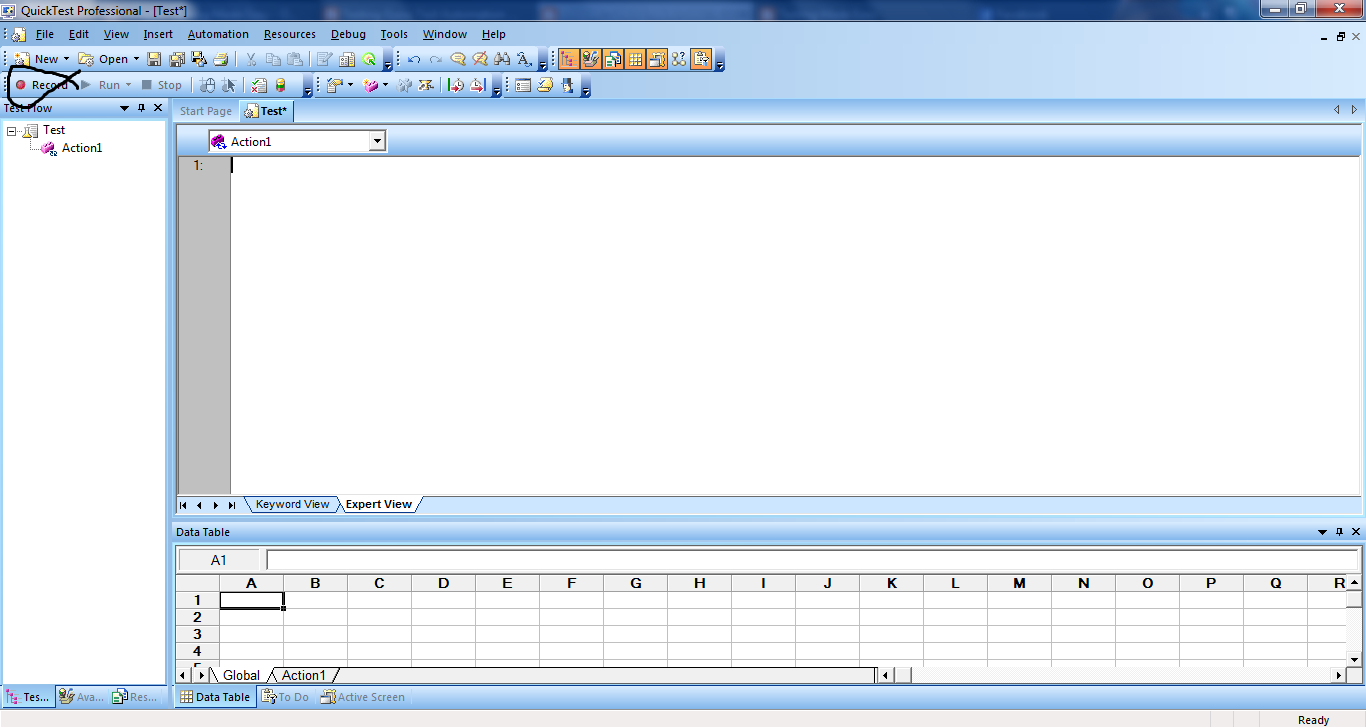1366x728 pixels.
Task: Click the hourglass icon beside Start Transaction
Action: point(427,85)
